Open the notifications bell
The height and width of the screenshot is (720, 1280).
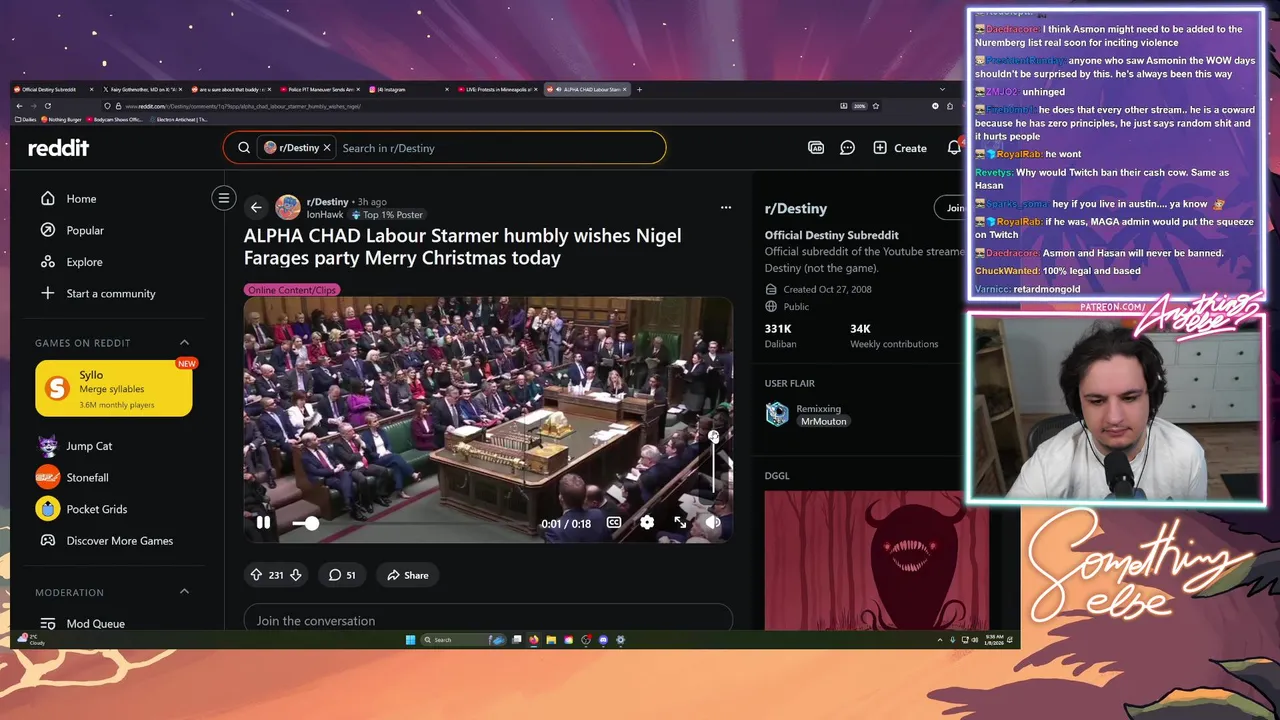click(x=954, y=148)
